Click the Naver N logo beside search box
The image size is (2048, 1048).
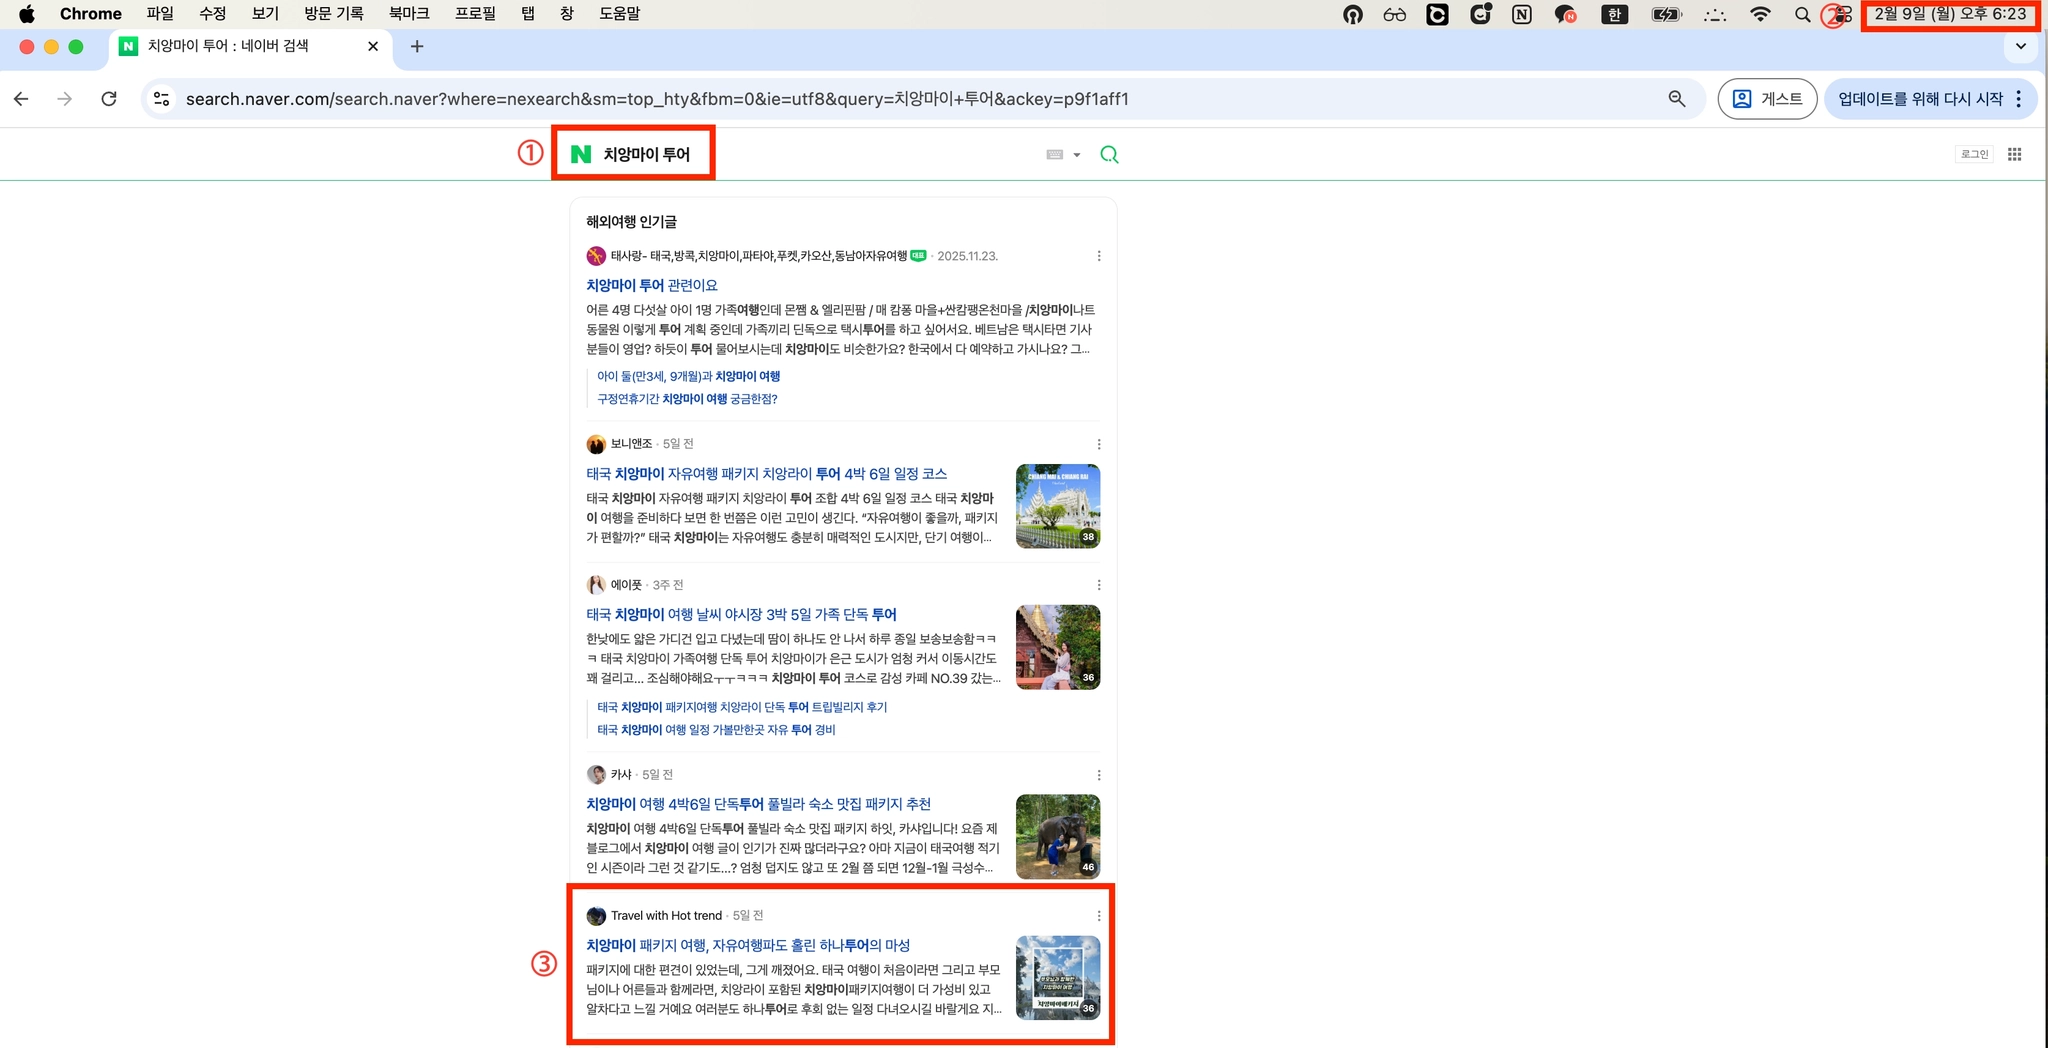(581, 154)
